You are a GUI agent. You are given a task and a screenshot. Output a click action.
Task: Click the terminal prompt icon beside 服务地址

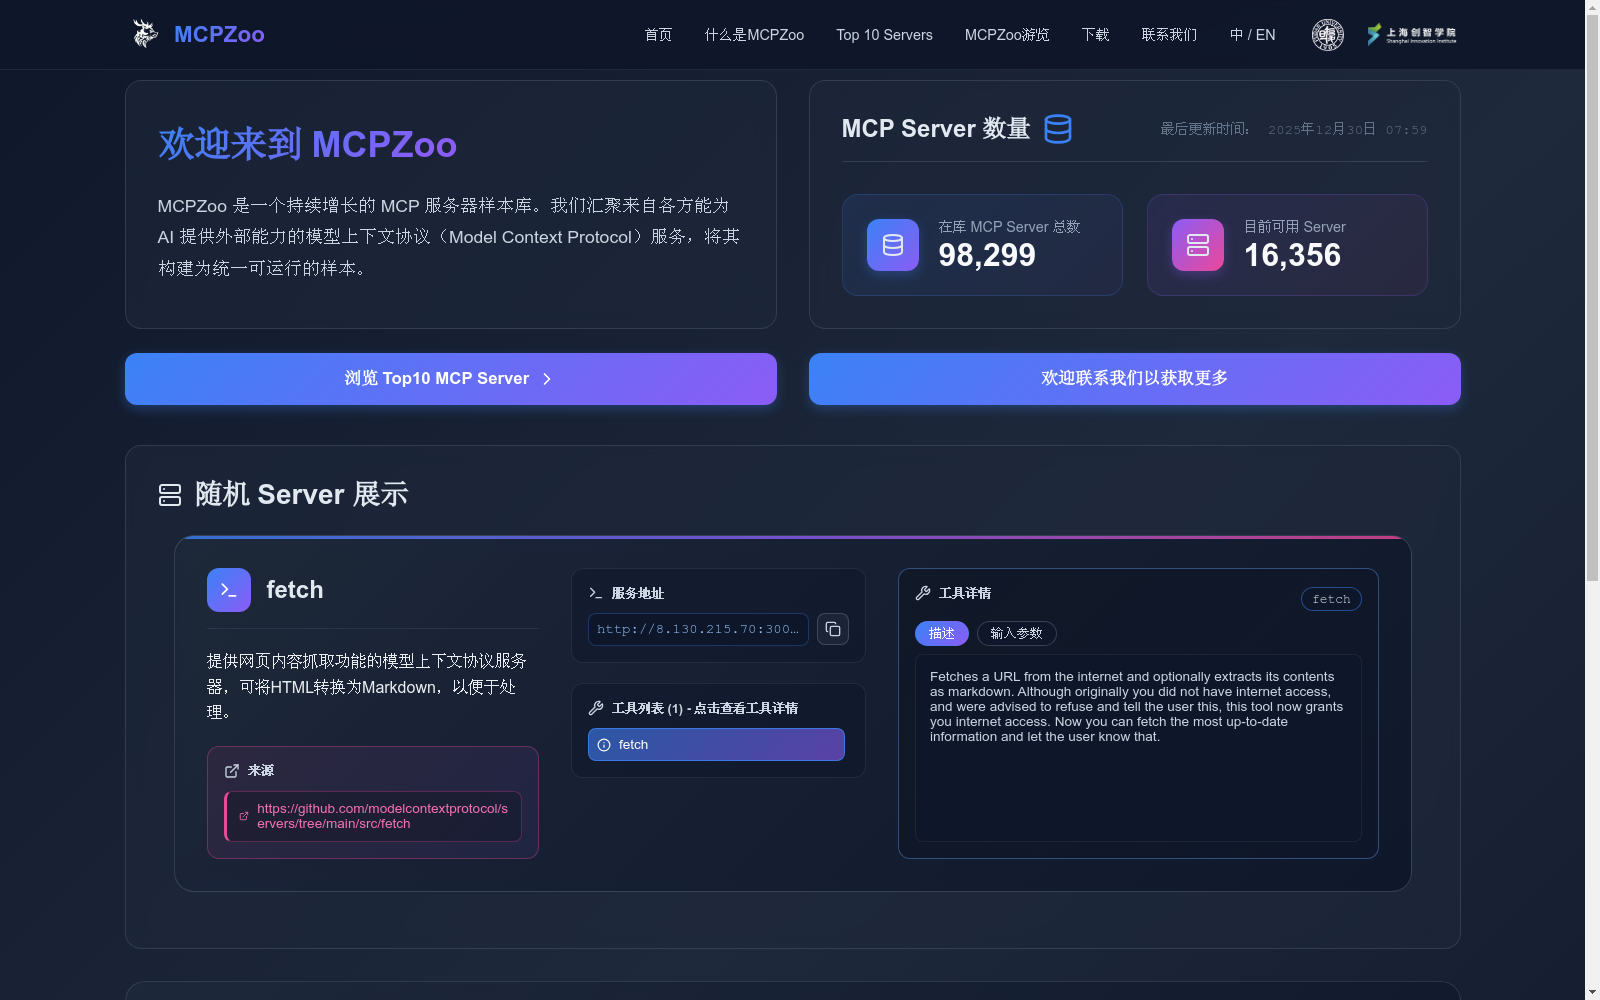pos(596,593)
